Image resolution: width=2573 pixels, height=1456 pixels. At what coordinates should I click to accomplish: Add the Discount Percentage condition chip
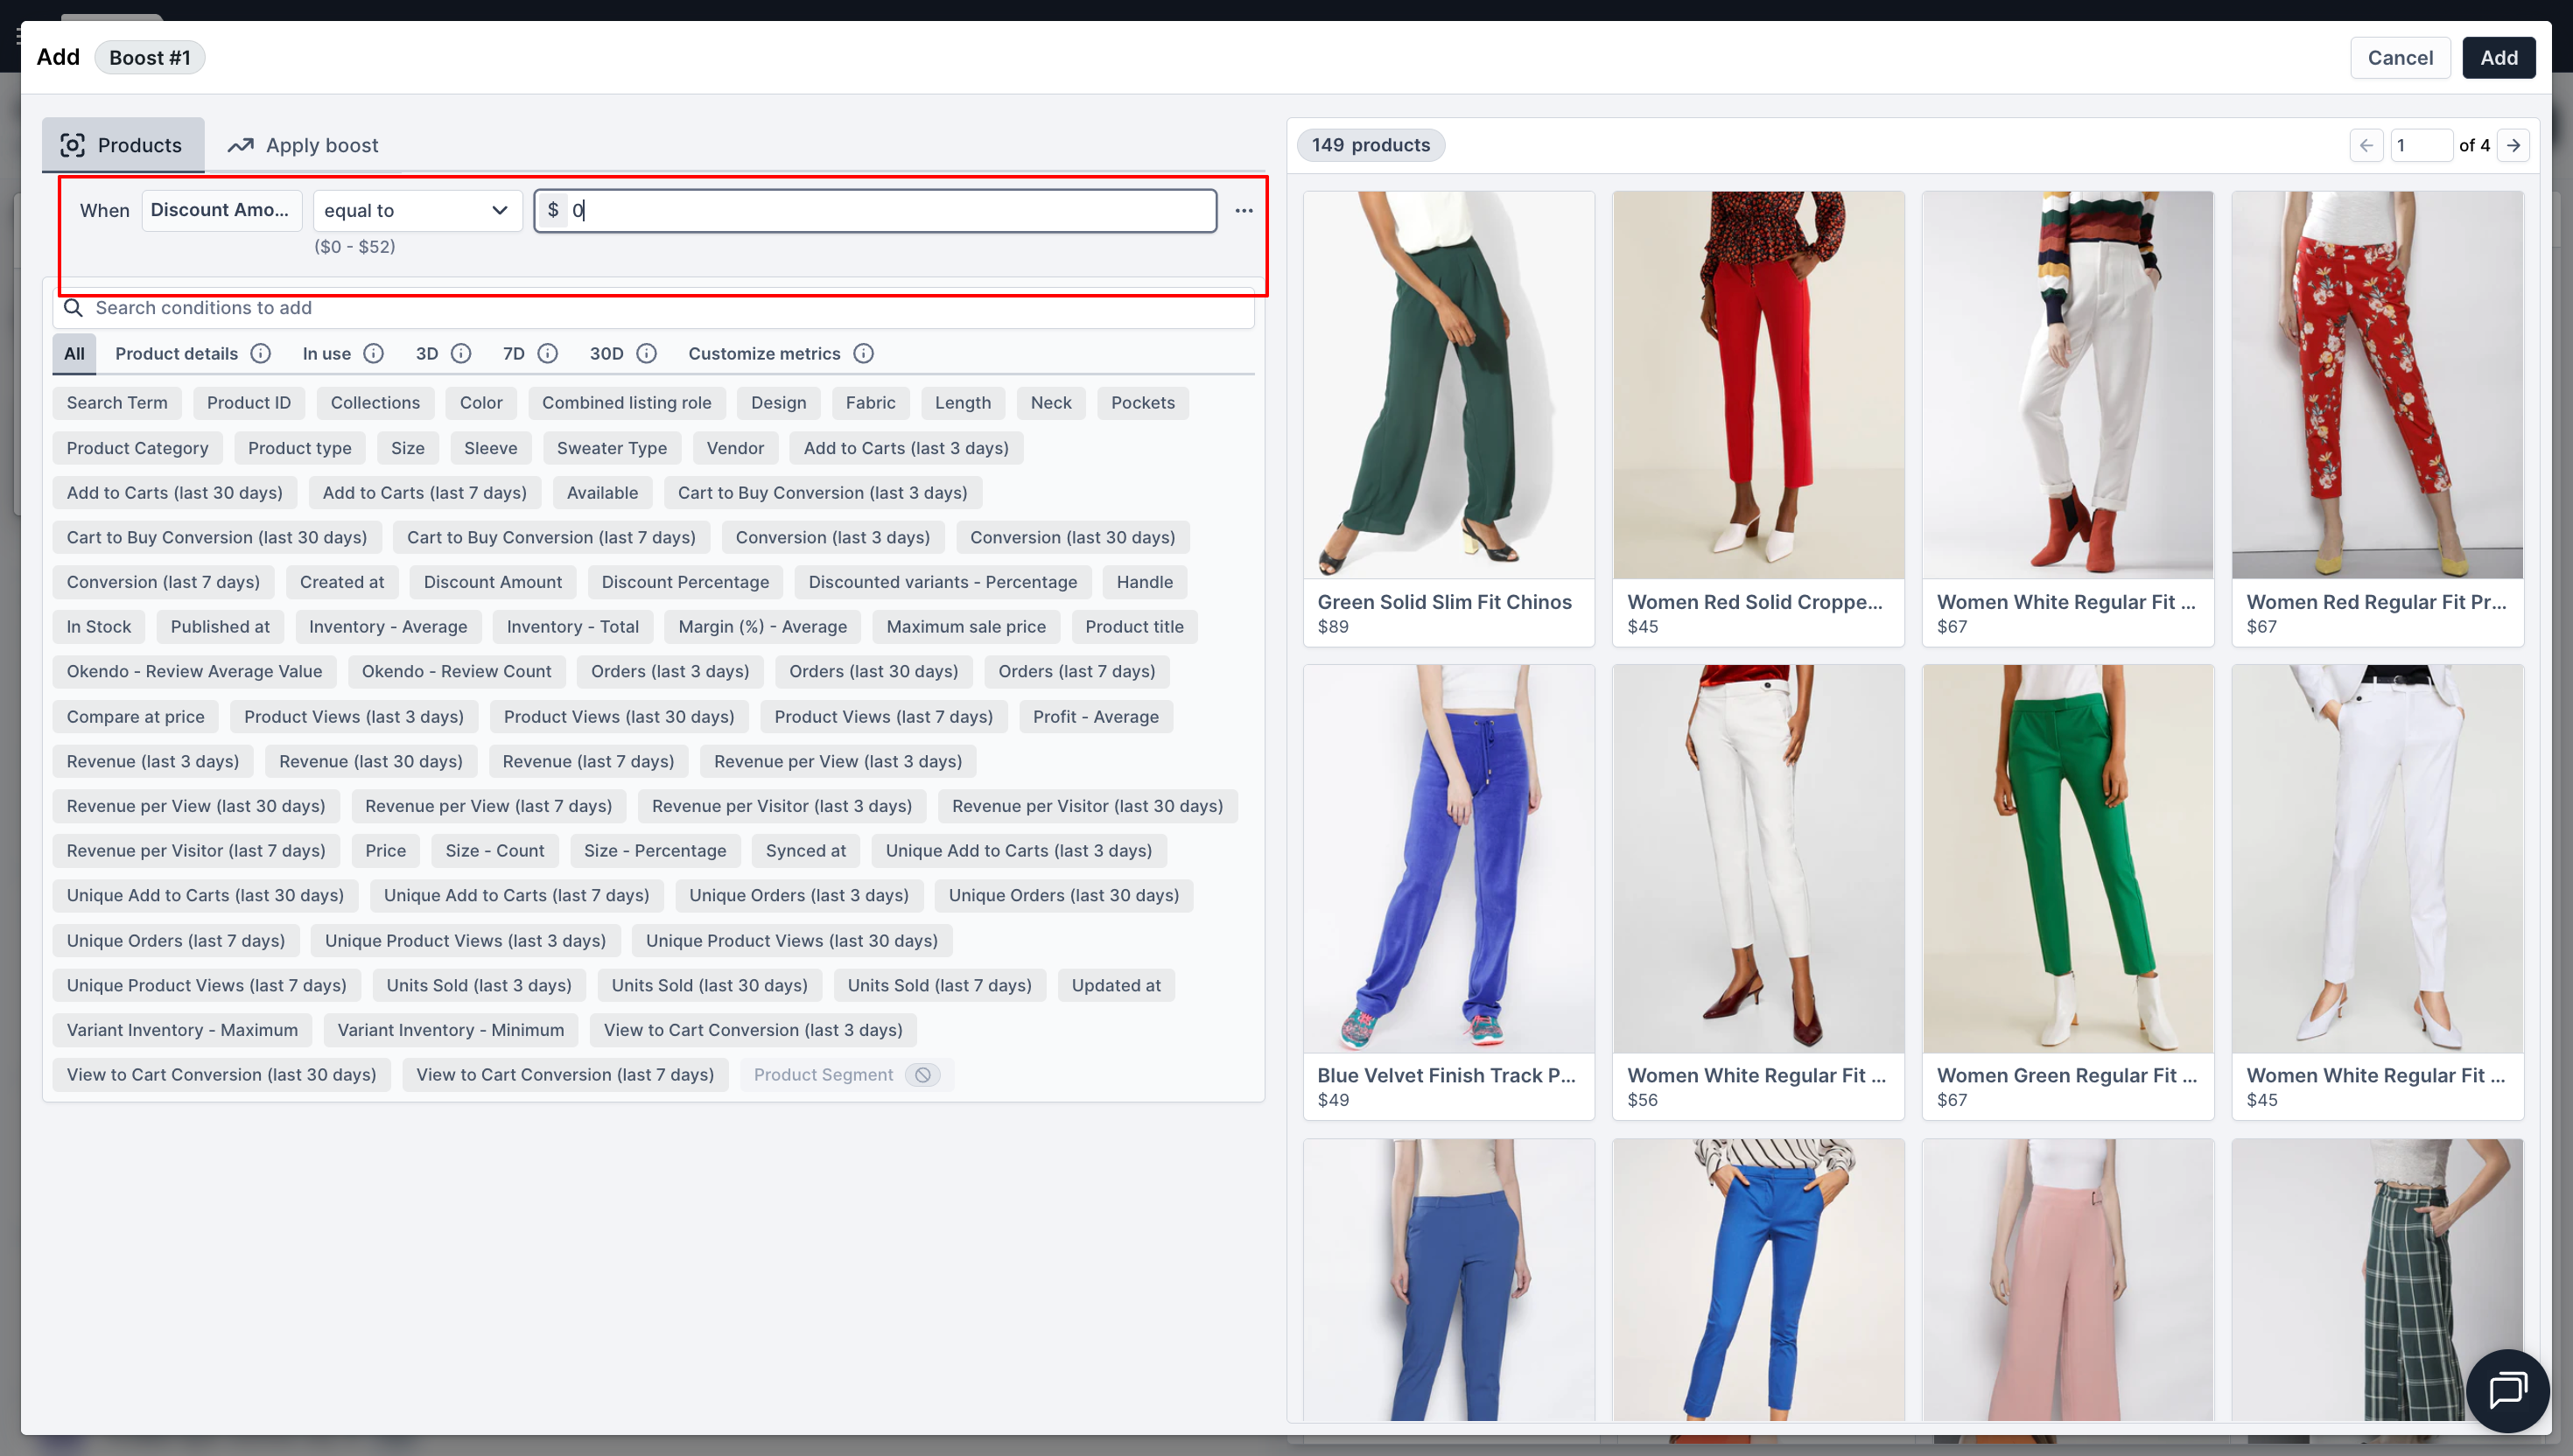pyautogui.click(x=685, y=582)
